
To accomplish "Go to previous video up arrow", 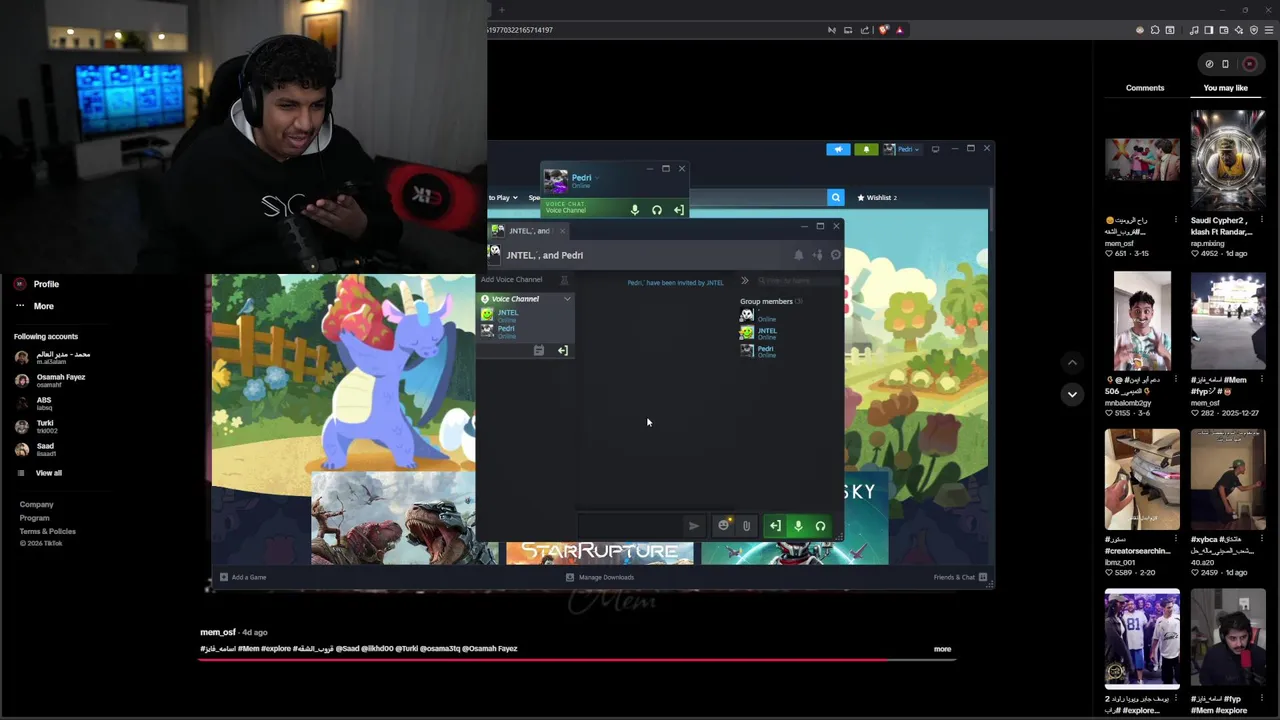I will pyautogui.click(x=1072, y=363).
